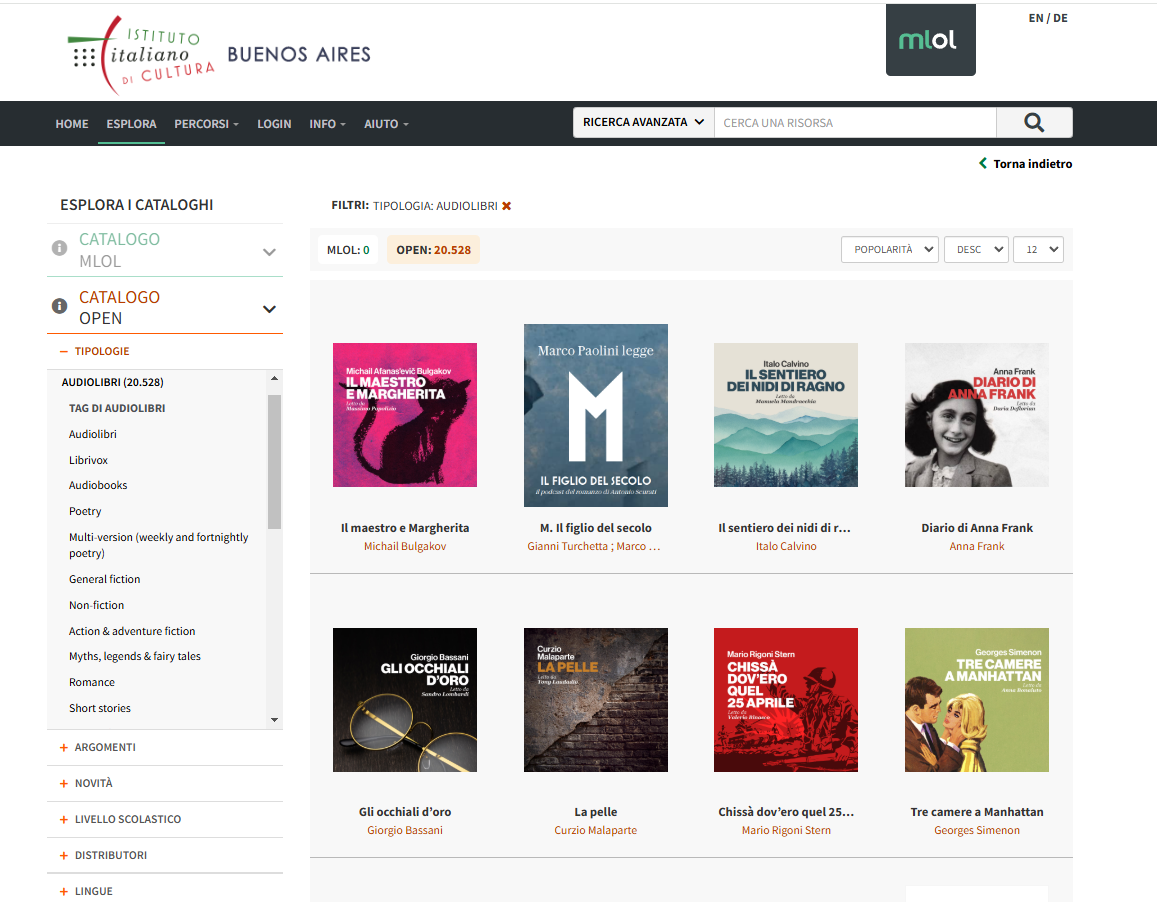
Task: Open Il sentiero dei nidi di ragno cover
Action: 786,415
